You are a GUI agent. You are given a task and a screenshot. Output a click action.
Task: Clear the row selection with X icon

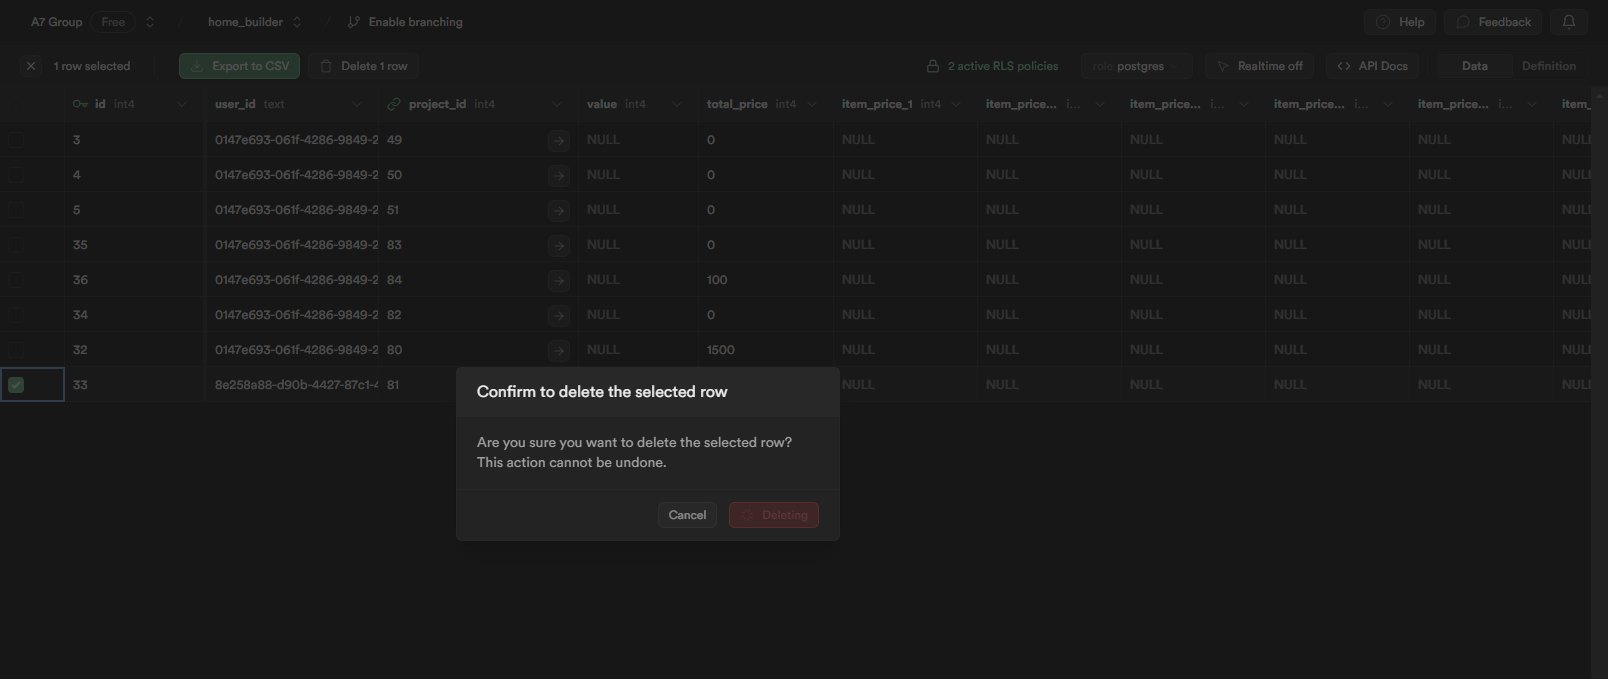(31, 66)
